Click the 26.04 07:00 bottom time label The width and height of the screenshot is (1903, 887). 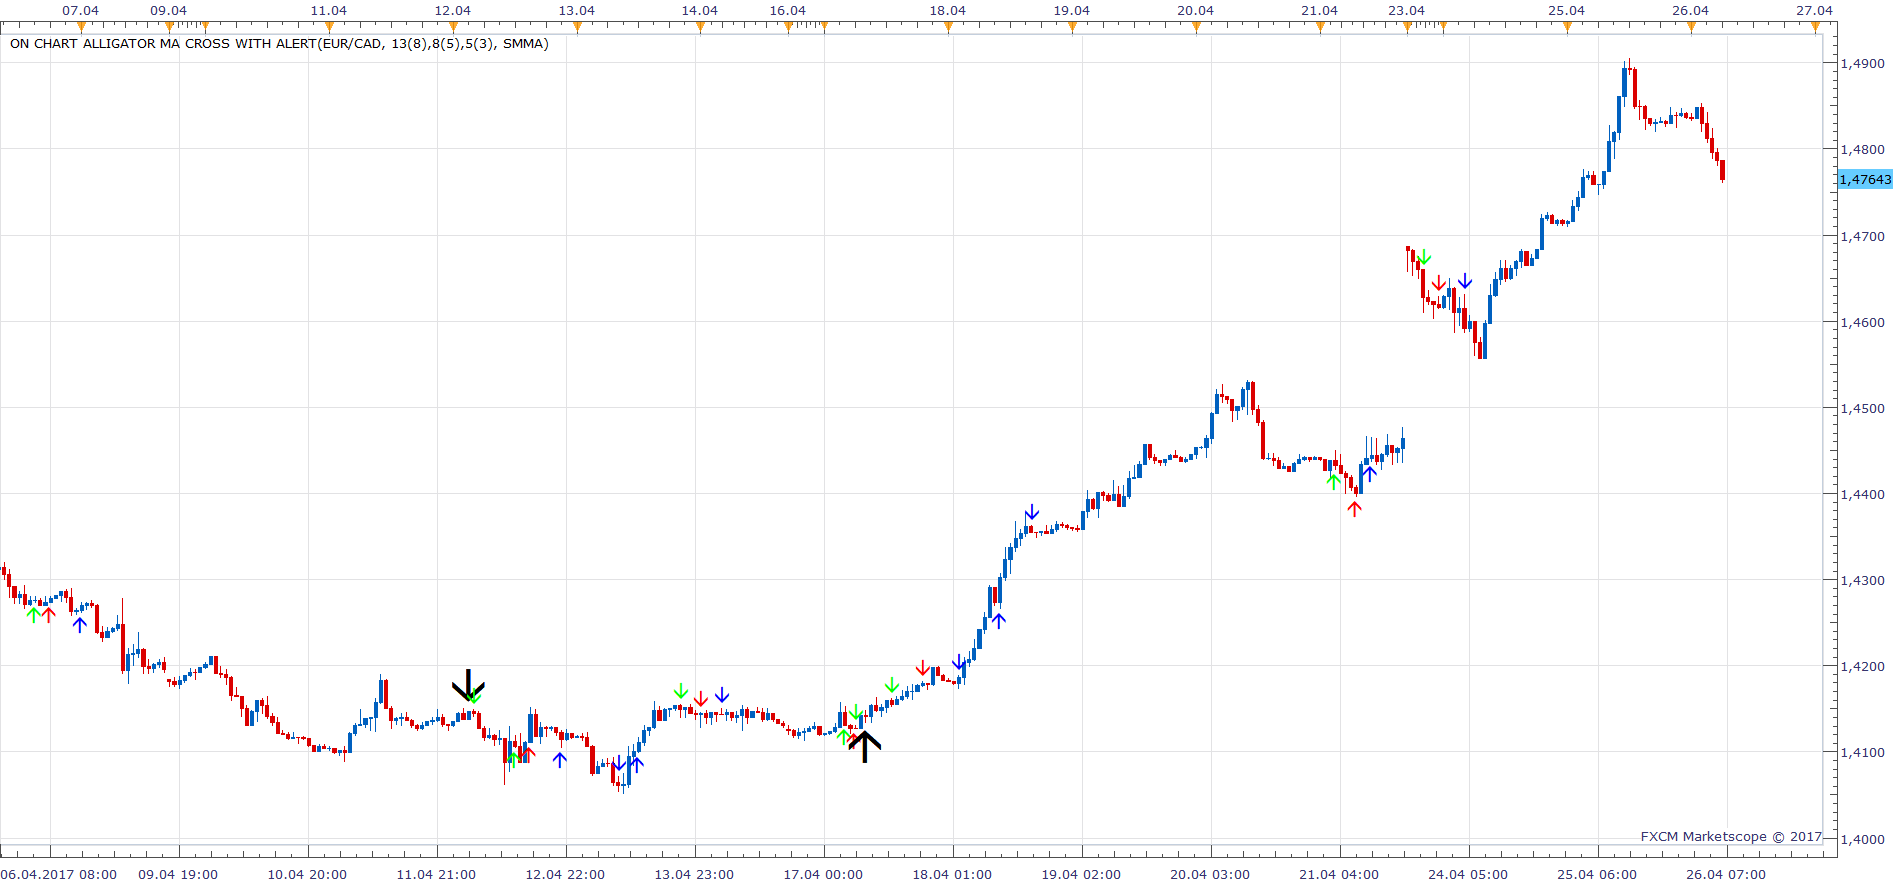coord(1726,874)
